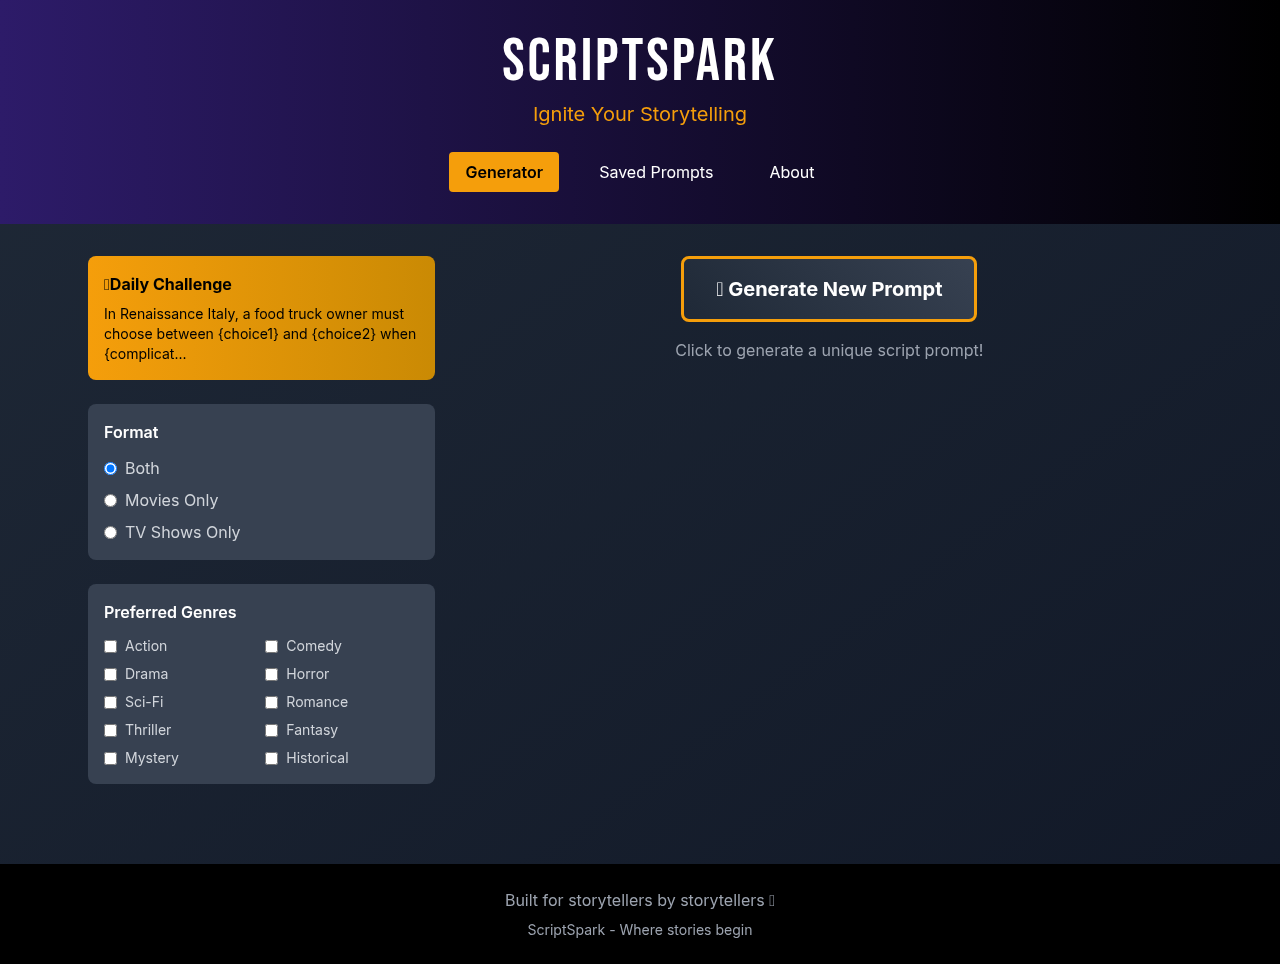
Task: Check the Thriller genre checkbox
Action: click(110, 730)
